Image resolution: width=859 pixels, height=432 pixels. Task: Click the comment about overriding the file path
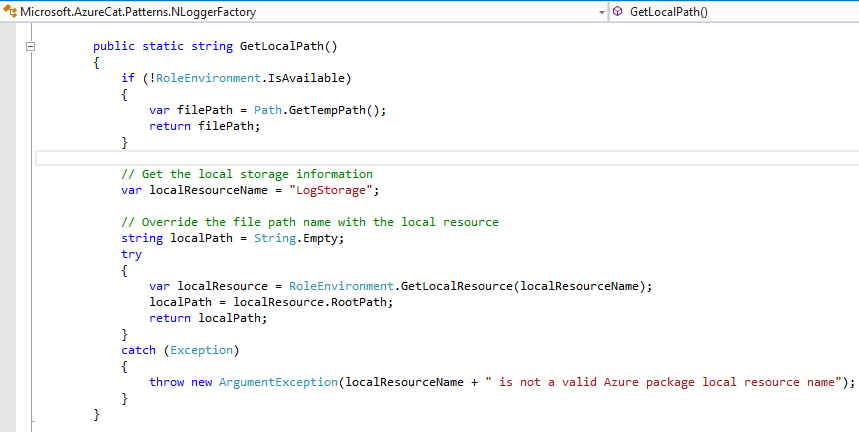pyautogui.click(x=310, y=222)
